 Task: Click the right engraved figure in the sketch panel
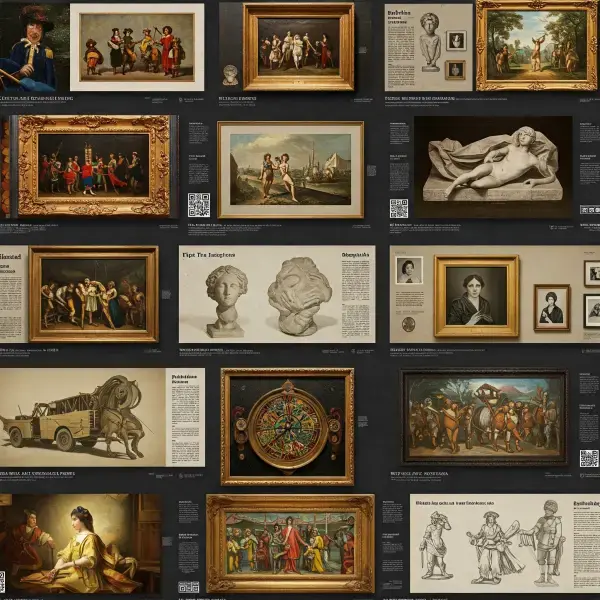click(547, 543)
